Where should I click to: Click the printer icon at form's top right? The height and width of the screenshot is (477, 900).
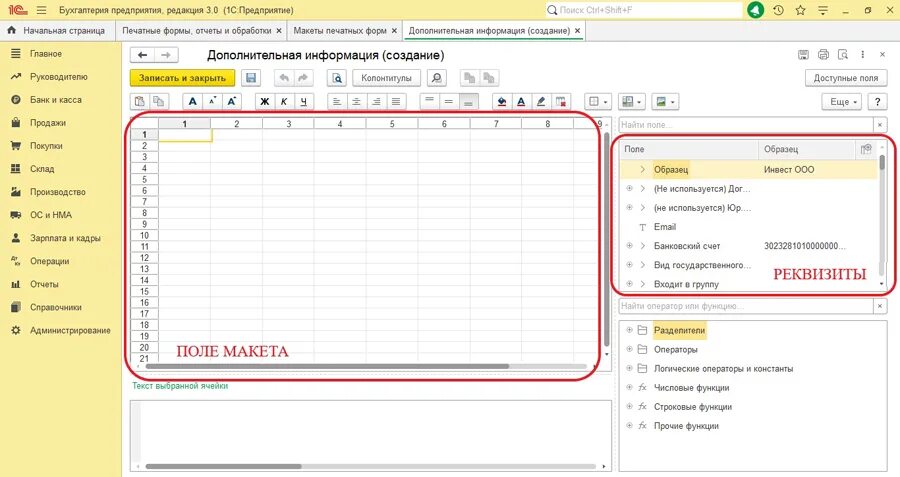tap(823, 55)
